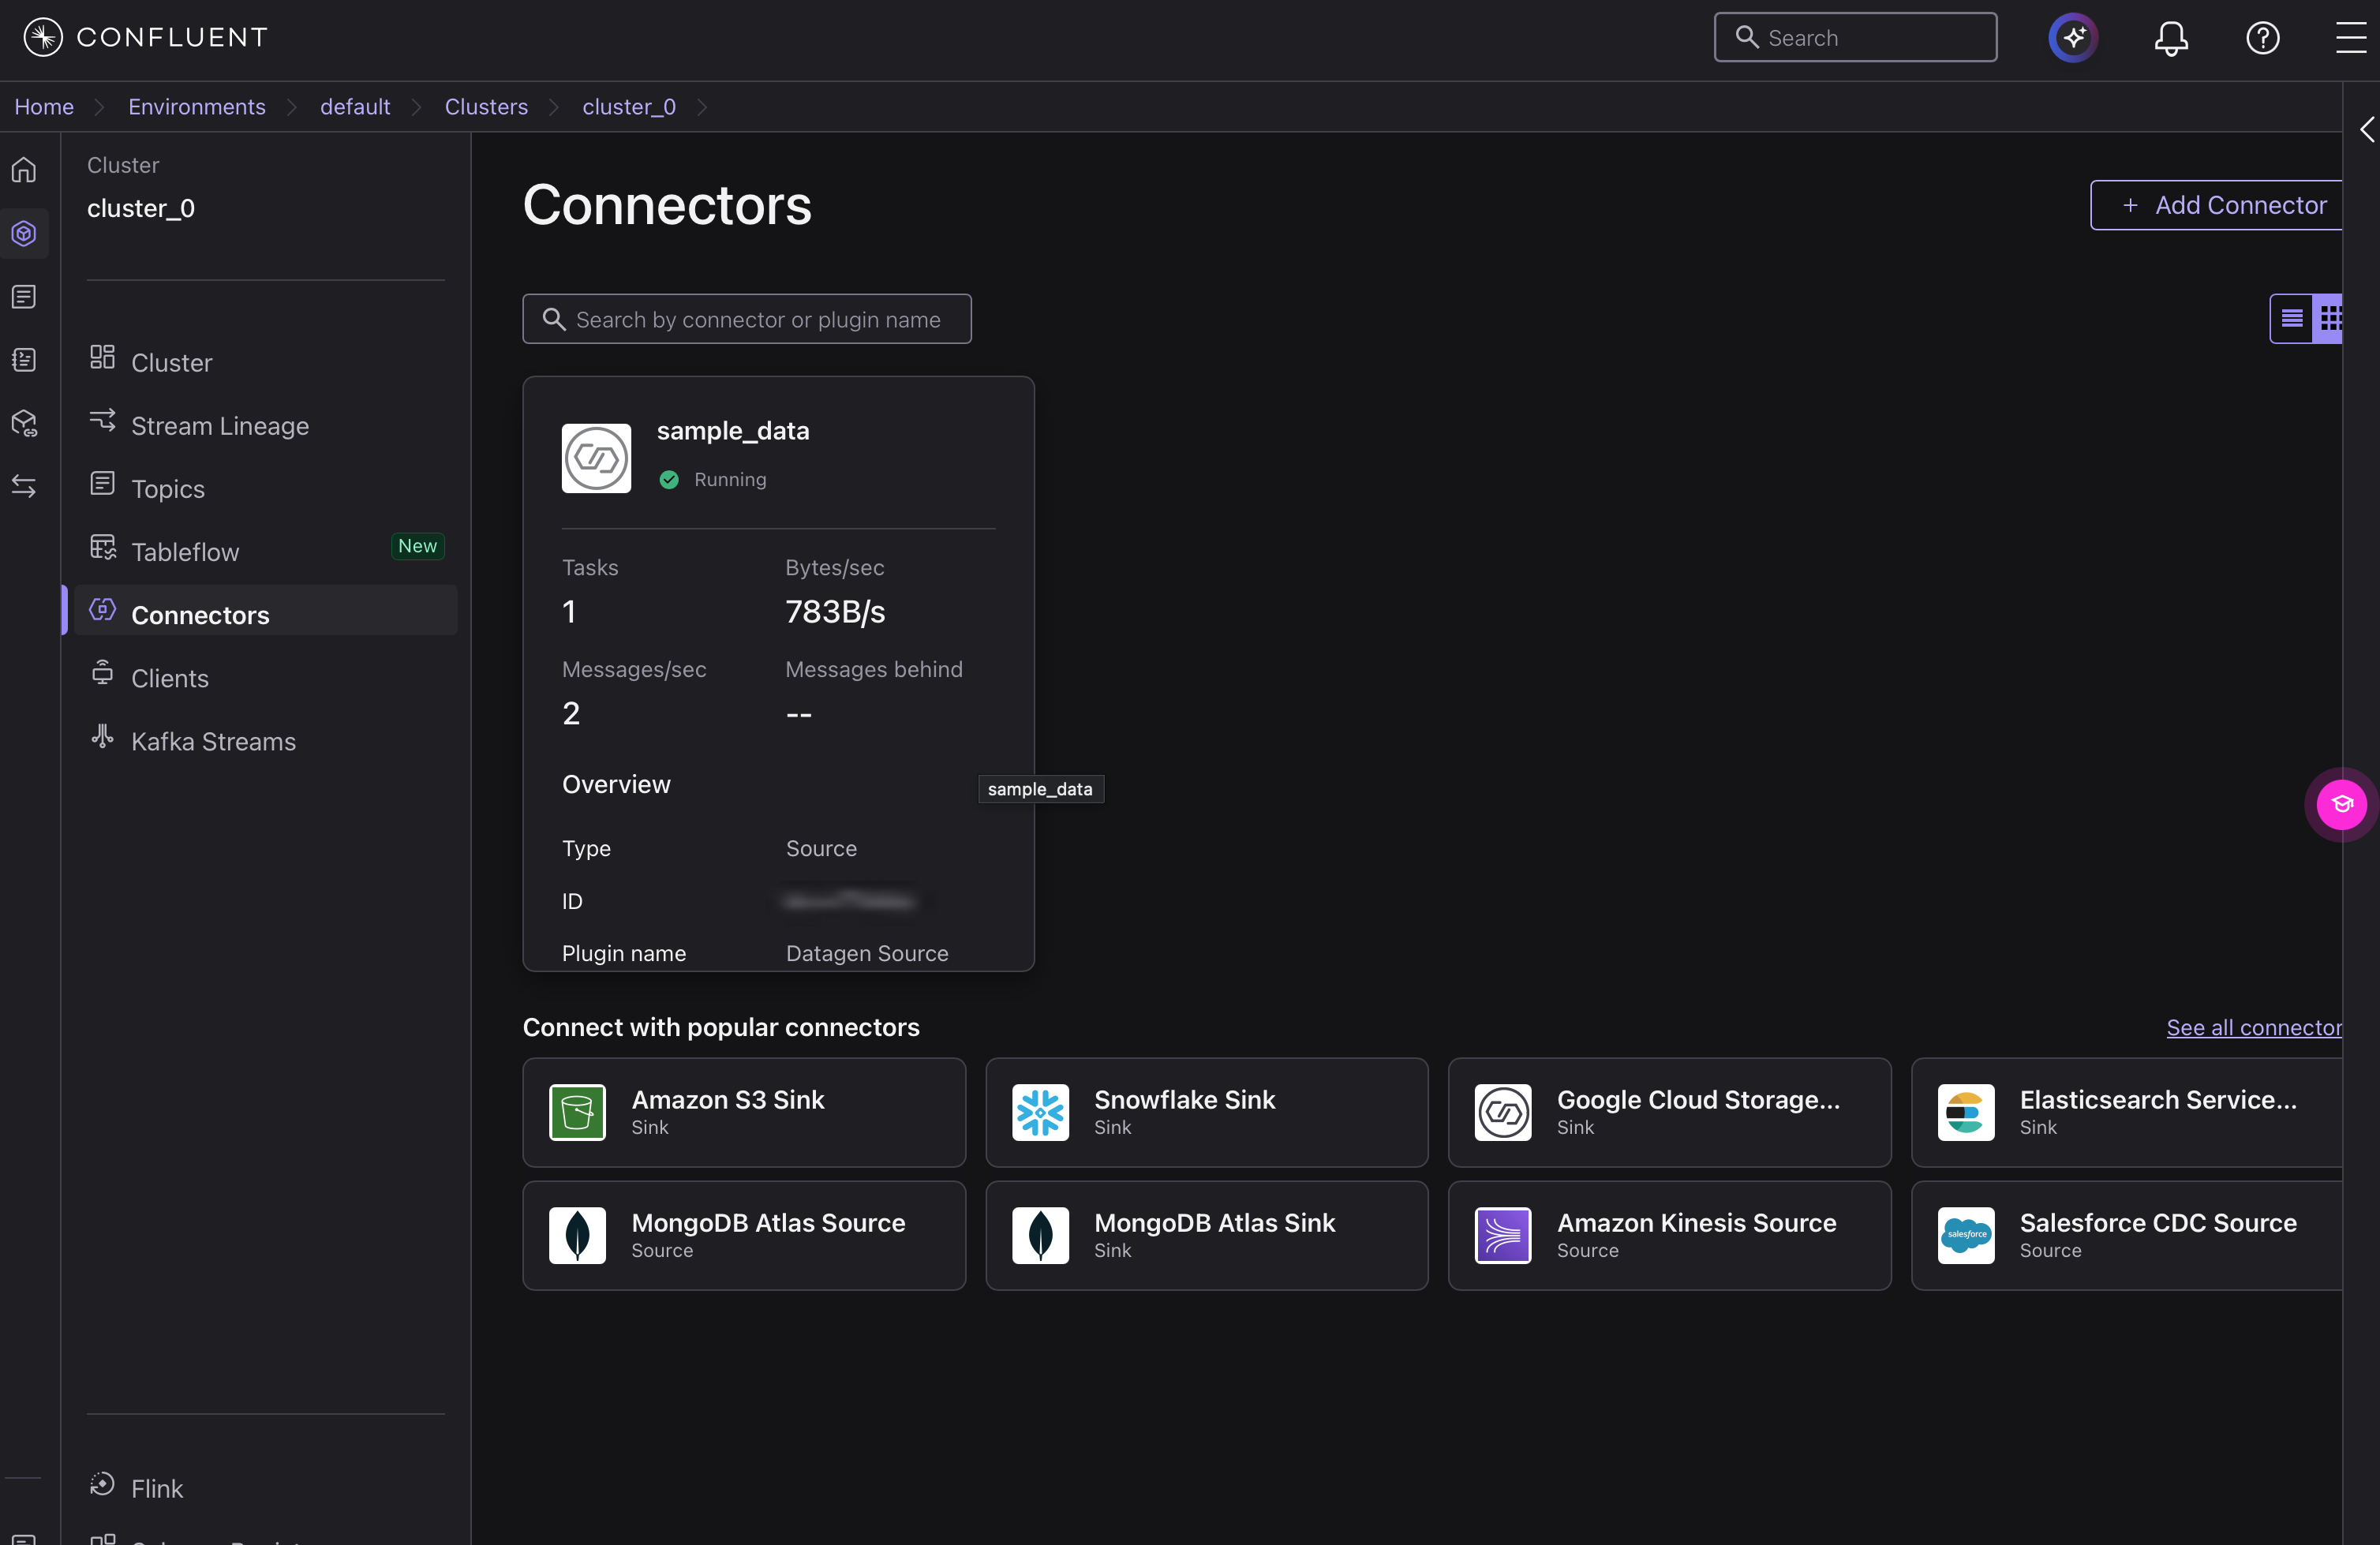Click the environments cube icon in left rail
Viewport: 2380px width, 1545px height.
click(24, 233)
